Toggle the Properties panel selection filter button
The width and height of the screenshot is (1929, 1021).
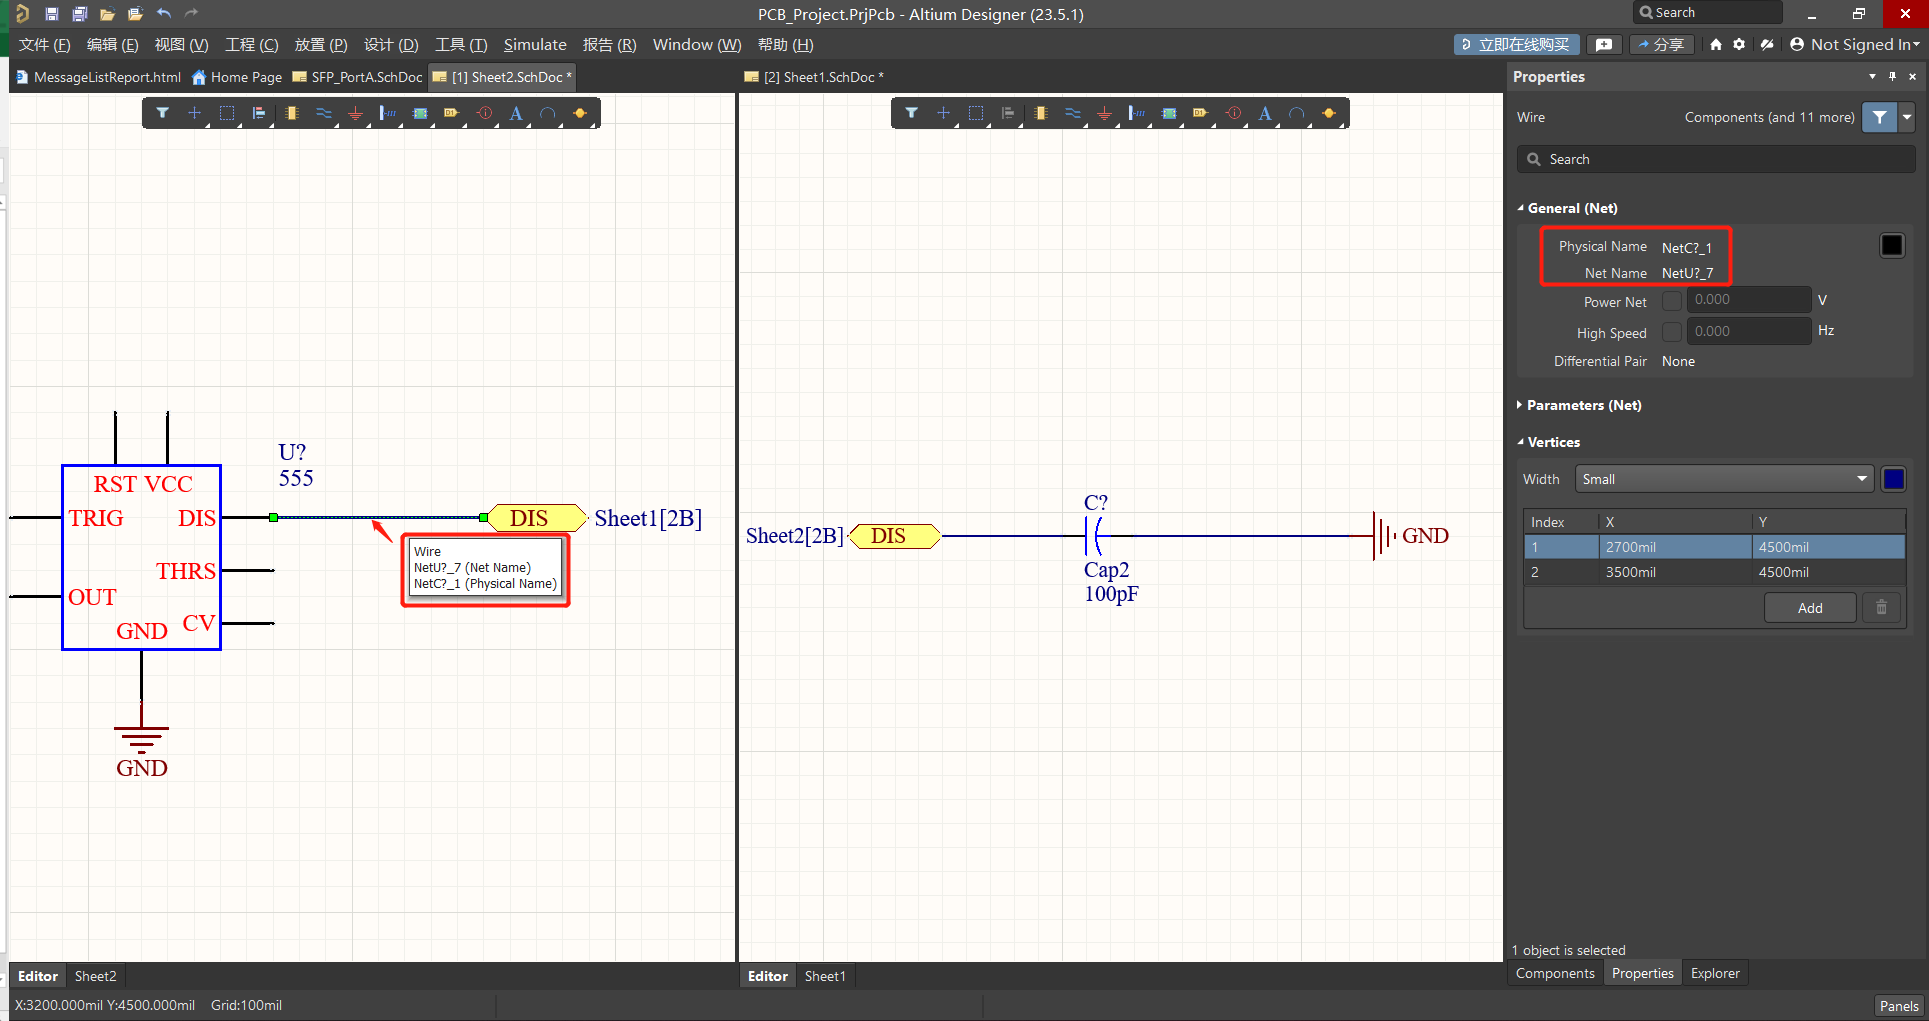1879,117
